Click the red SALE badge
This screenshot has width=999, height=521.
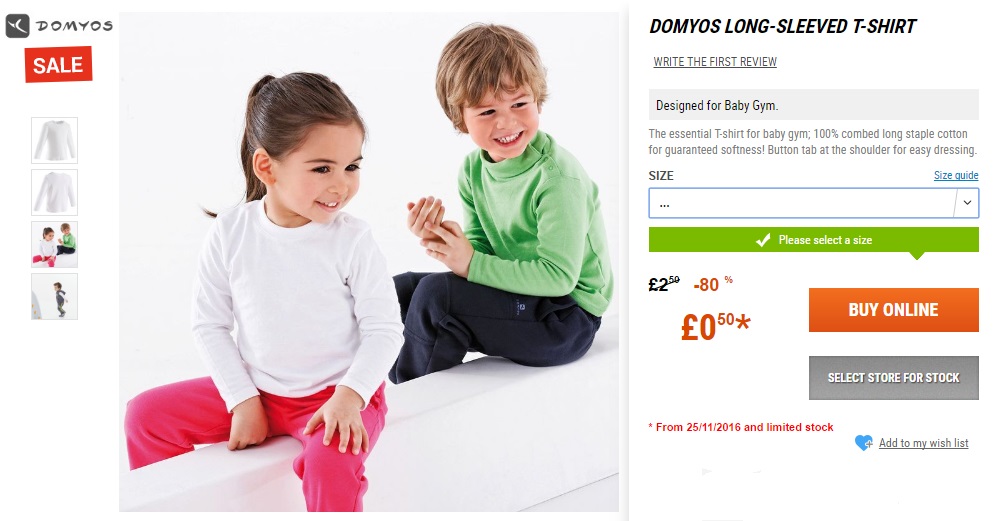pyautogui.click(x=59, y=64)
